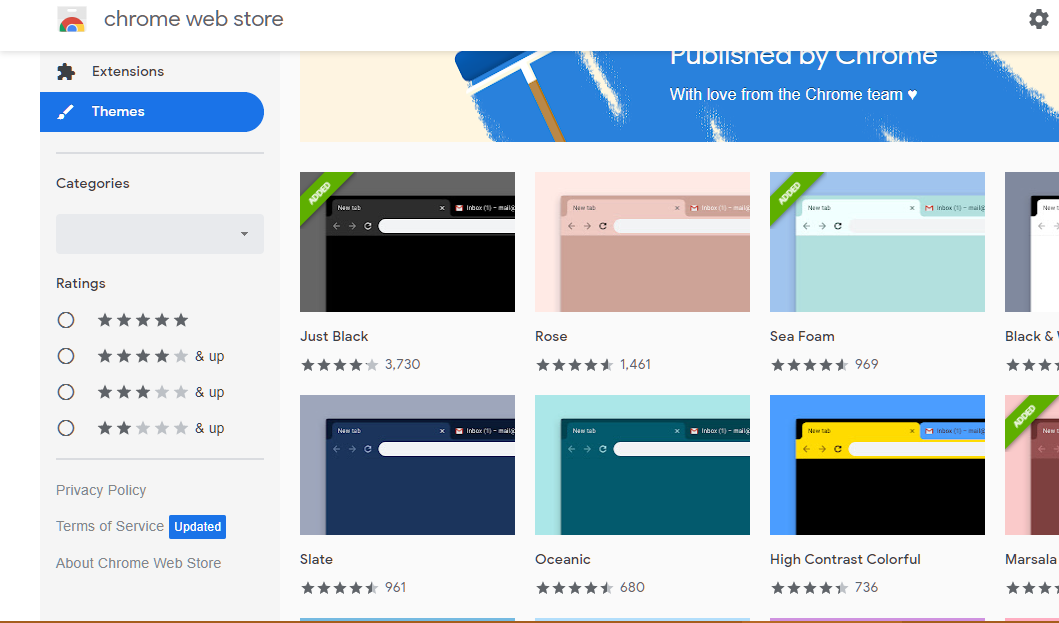Open the Terms of Service link
The image size is (1059, 623).
[x=110, y=526]
